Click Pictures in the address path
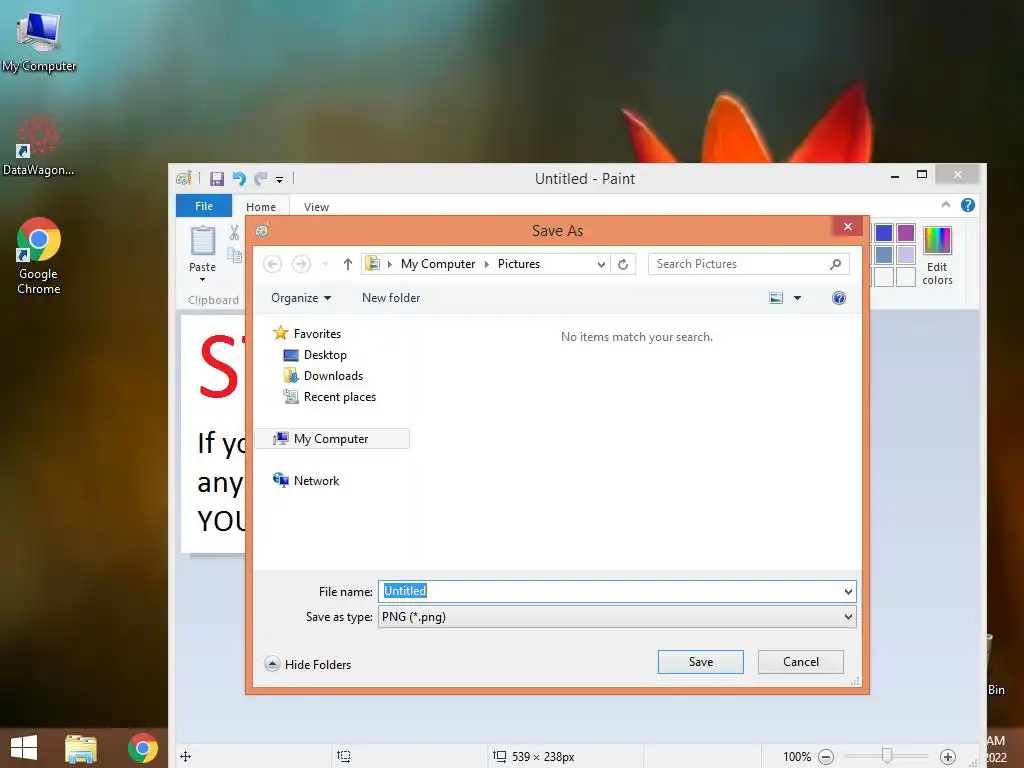The width and height of the screenshot is (1024, 768). [519, 264]
